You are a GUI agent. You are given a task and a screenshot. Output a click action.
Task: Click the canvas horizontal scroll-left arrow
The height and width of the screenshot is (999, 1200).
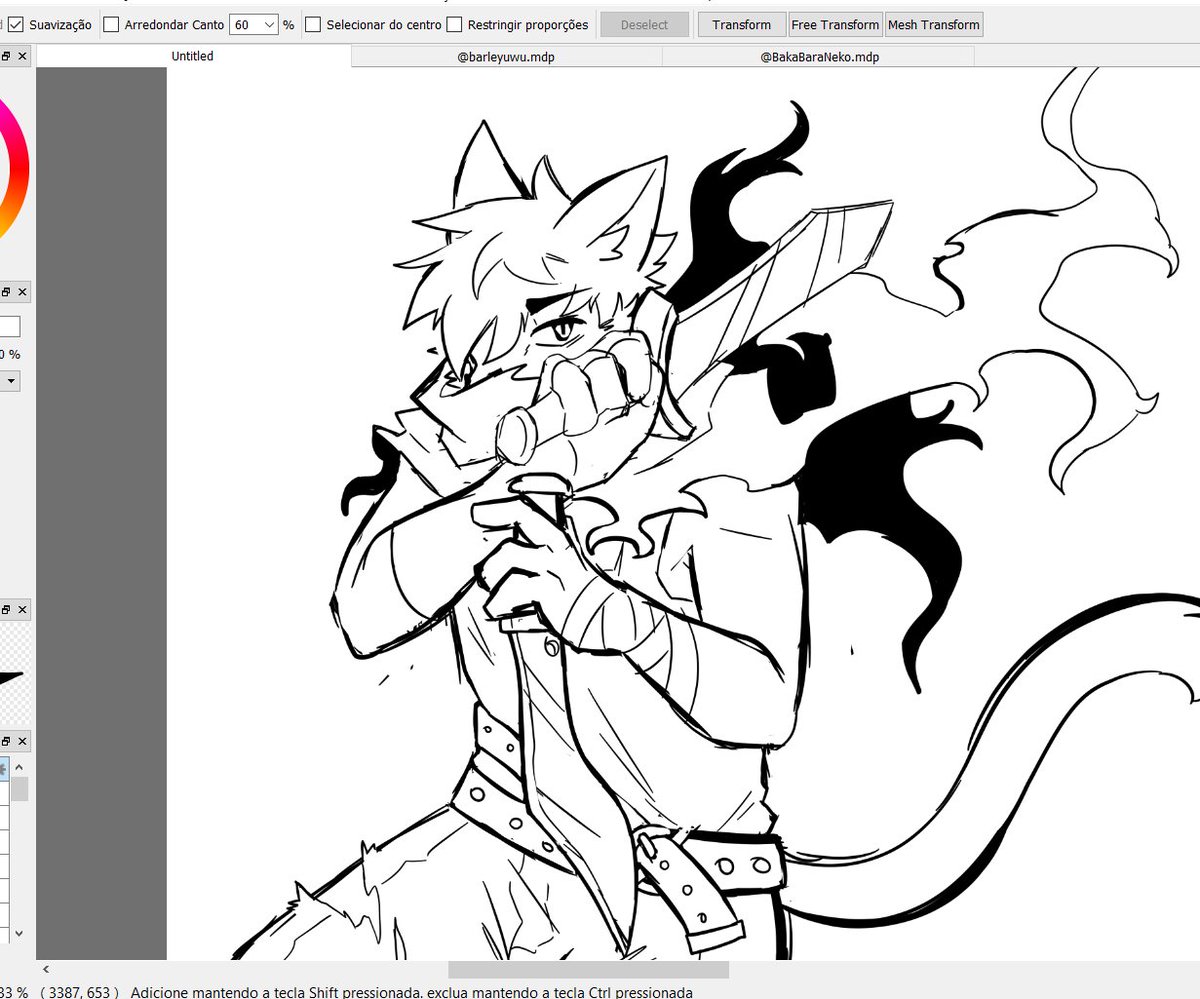[45, 969]
